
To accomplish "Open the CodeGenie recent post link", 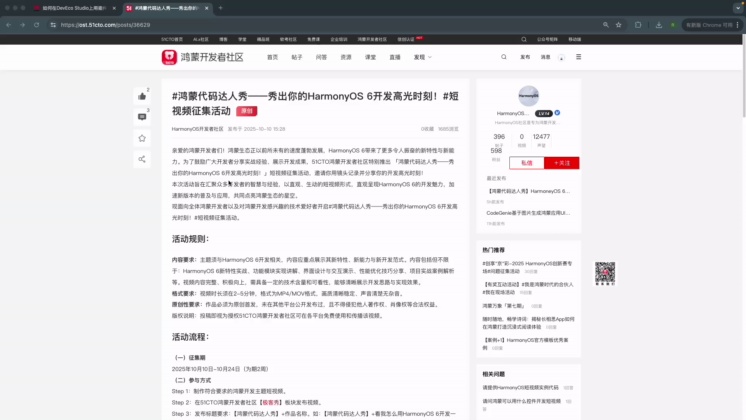I will click(528, 212).
